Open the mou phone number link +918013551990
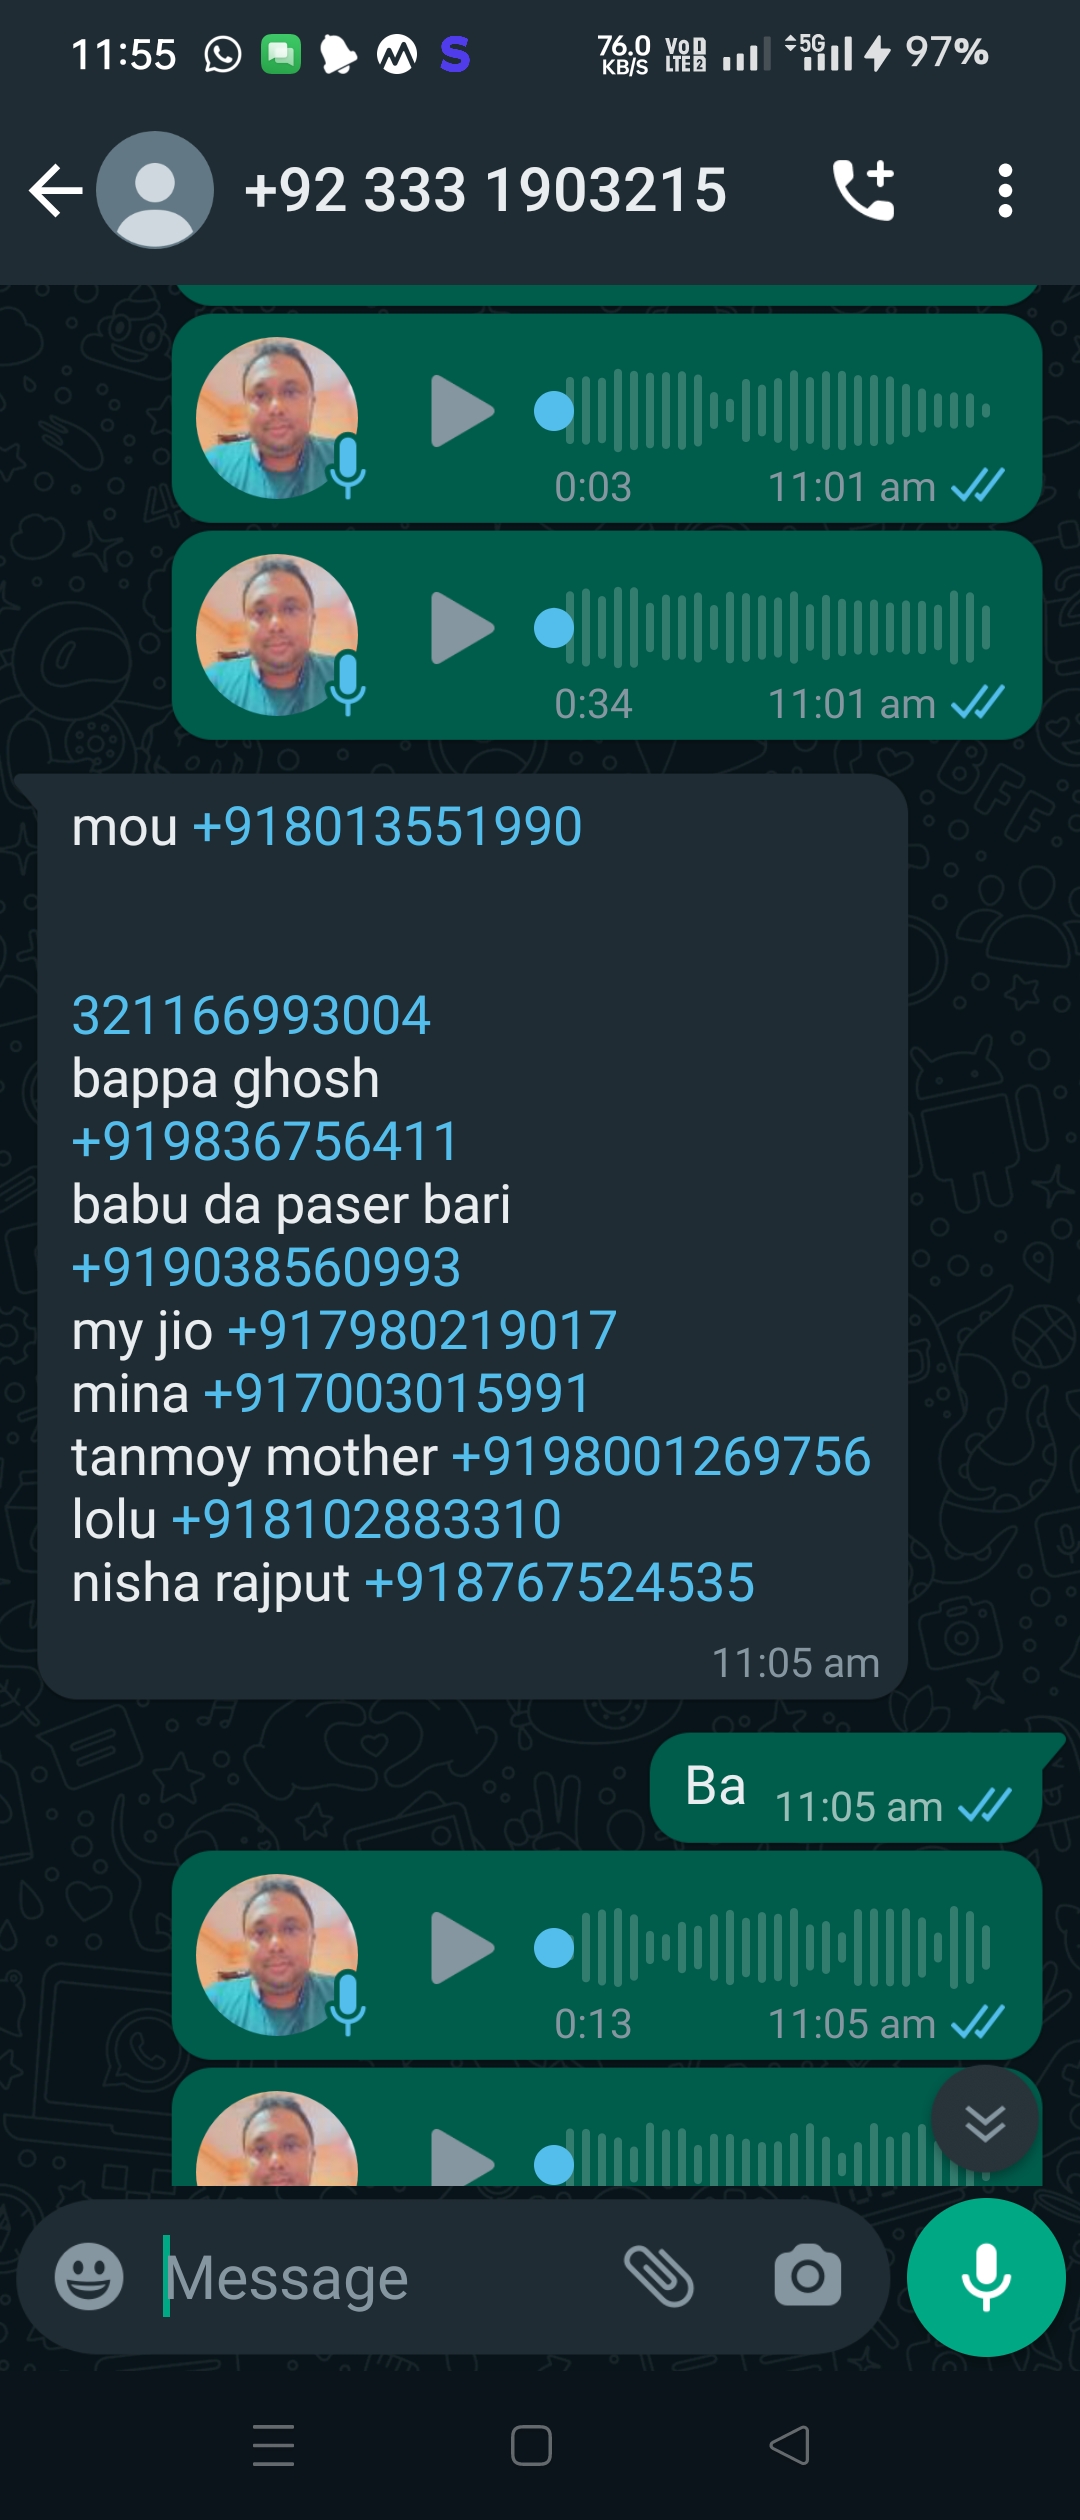 (x=387, y=827)
